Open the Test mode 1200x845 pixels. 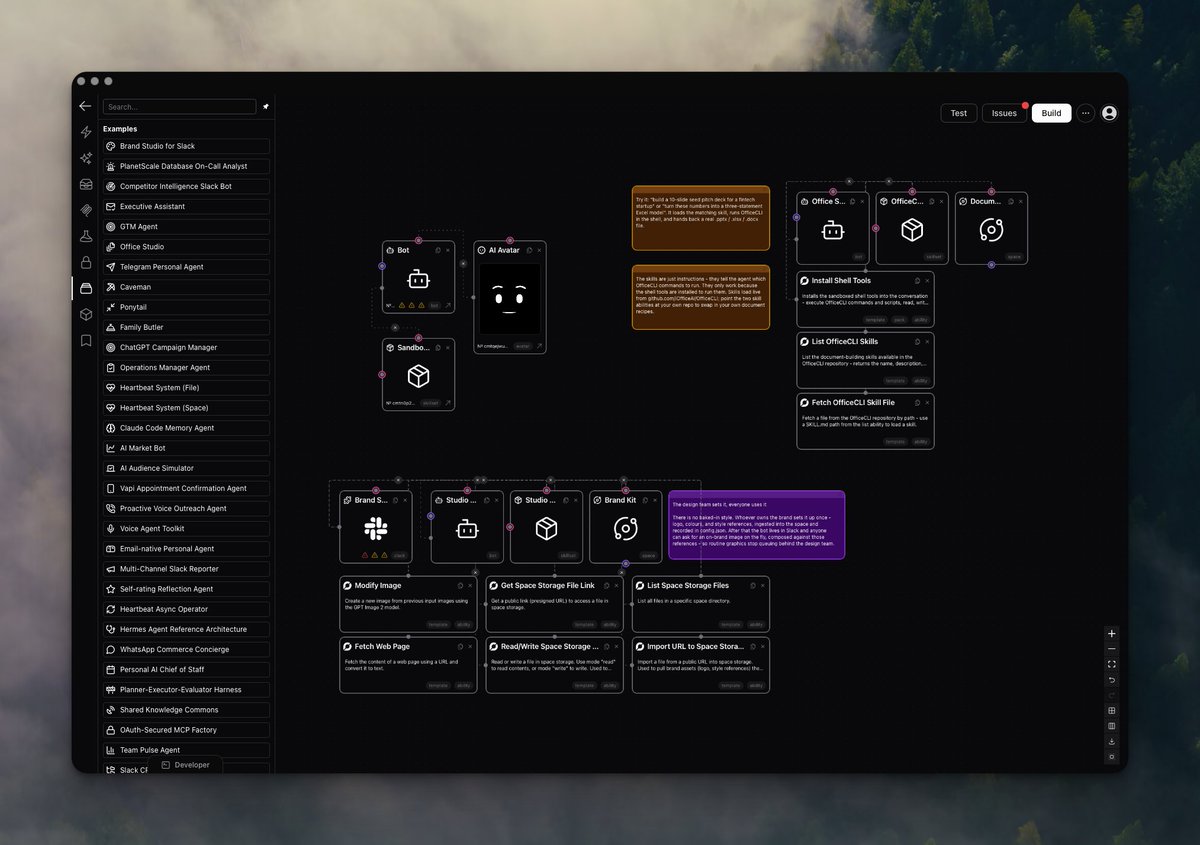958,113
